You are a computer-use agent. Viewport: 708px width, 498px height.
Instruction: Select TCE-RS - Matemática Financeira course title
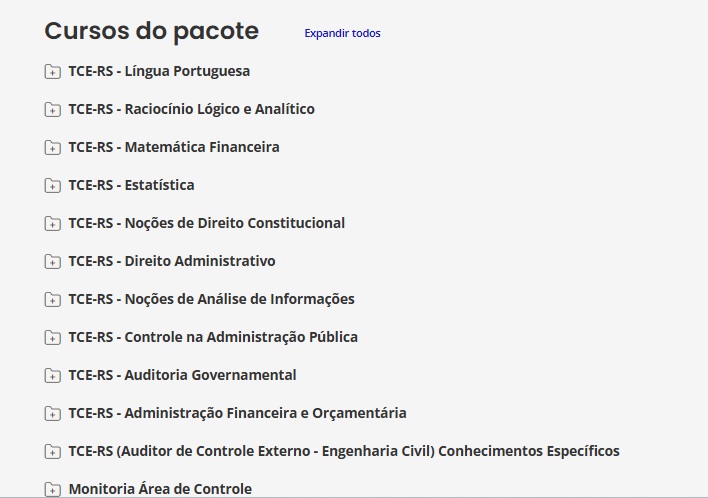tap(174, 147)
